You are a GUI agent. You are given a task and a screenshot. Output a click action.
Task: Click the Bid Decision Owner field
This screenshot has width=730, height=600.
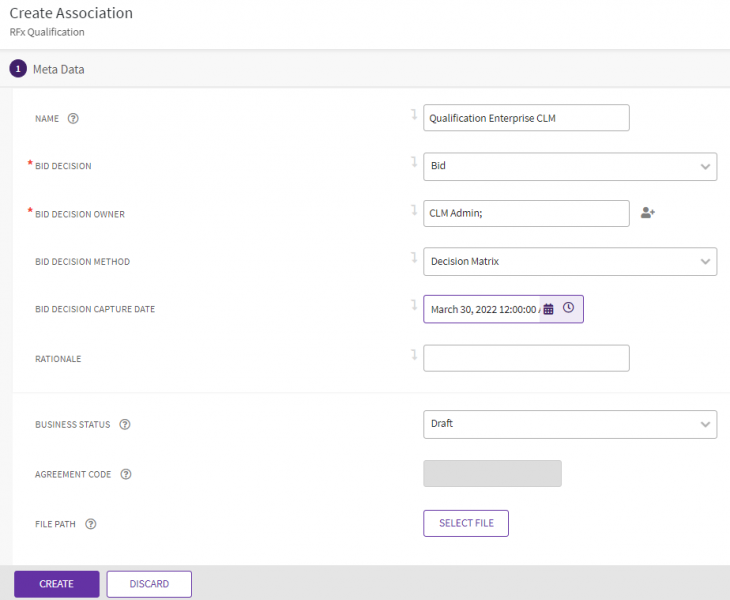526,213
